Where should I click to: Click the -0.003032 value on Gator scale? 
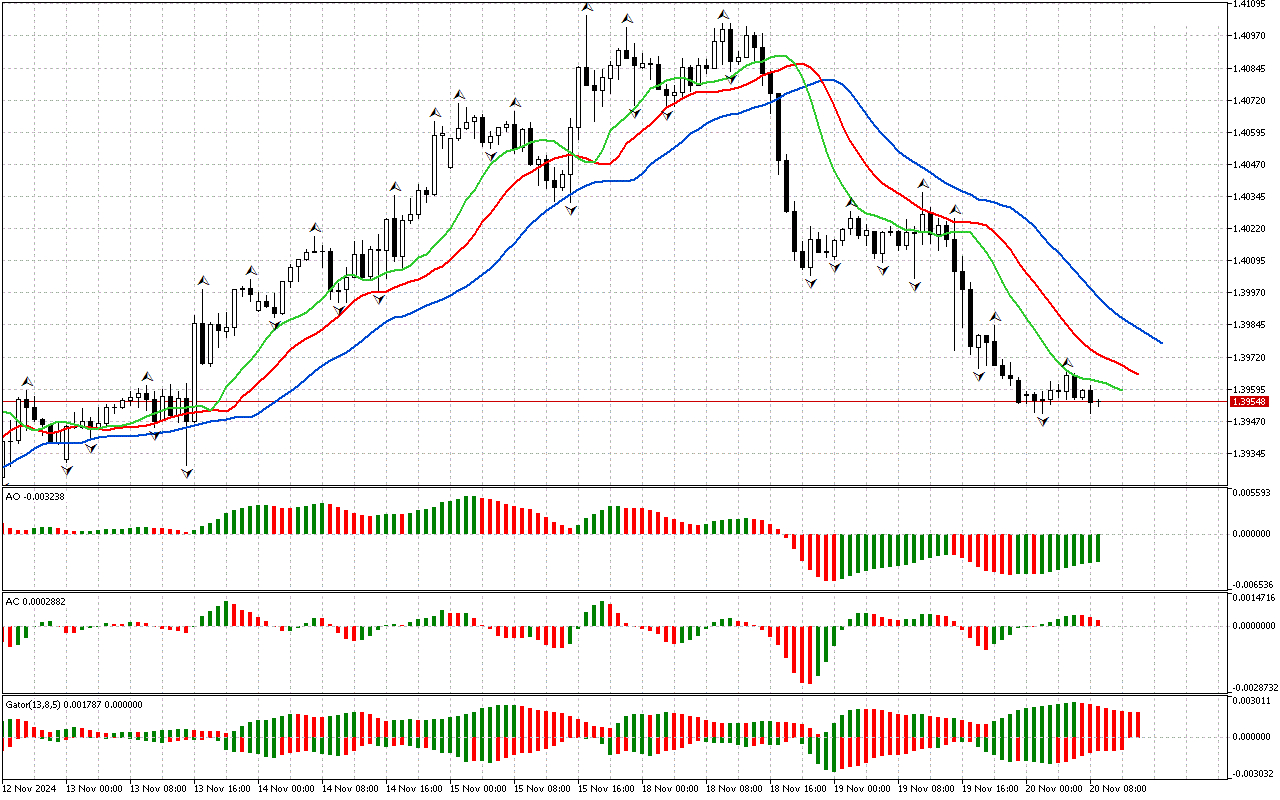[x=1252, y=773]
